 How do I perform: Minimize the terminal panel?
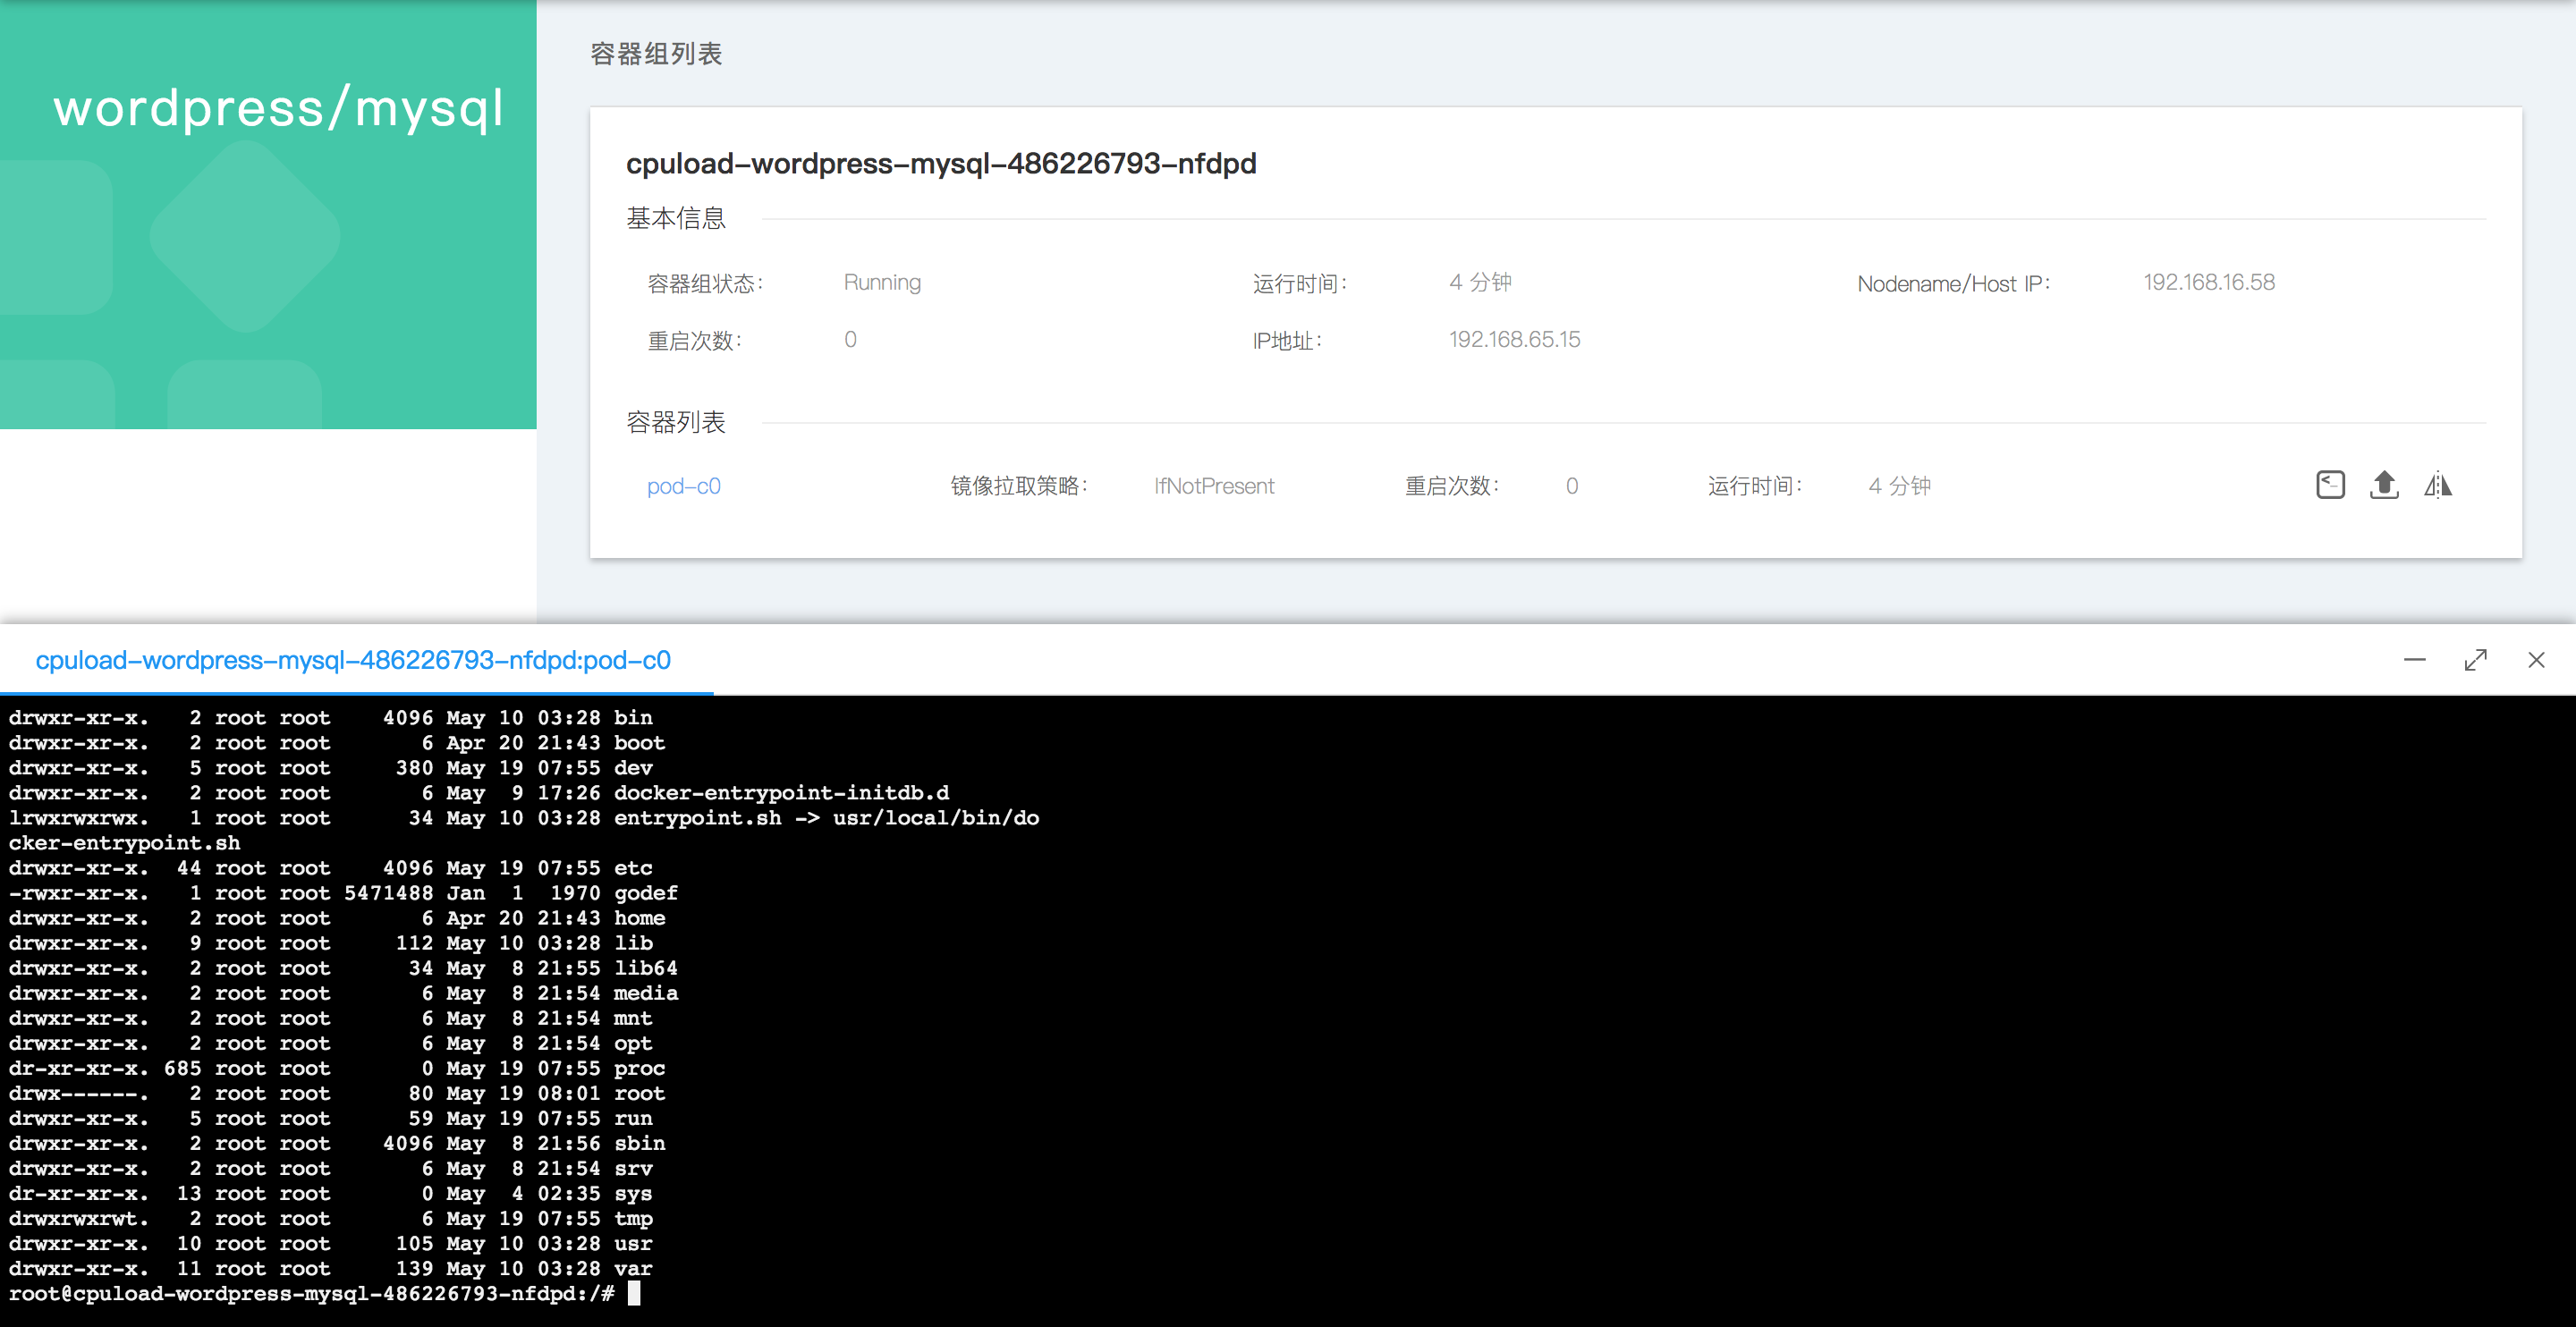[x=2414, y=660]
